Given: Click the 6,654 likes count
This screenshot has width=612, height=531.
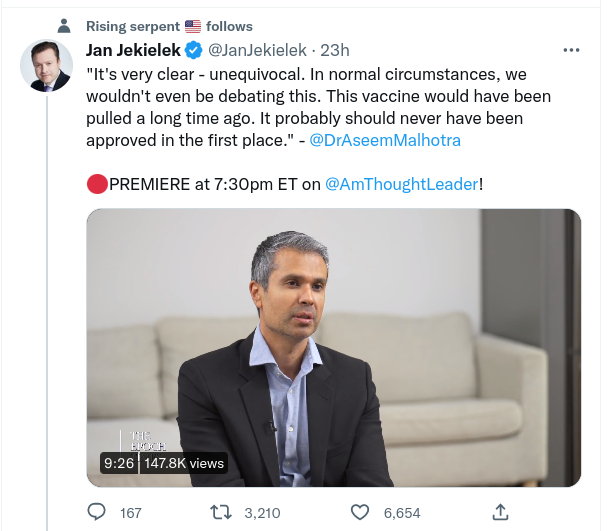Looking at the screenshot, I should 401,512.
